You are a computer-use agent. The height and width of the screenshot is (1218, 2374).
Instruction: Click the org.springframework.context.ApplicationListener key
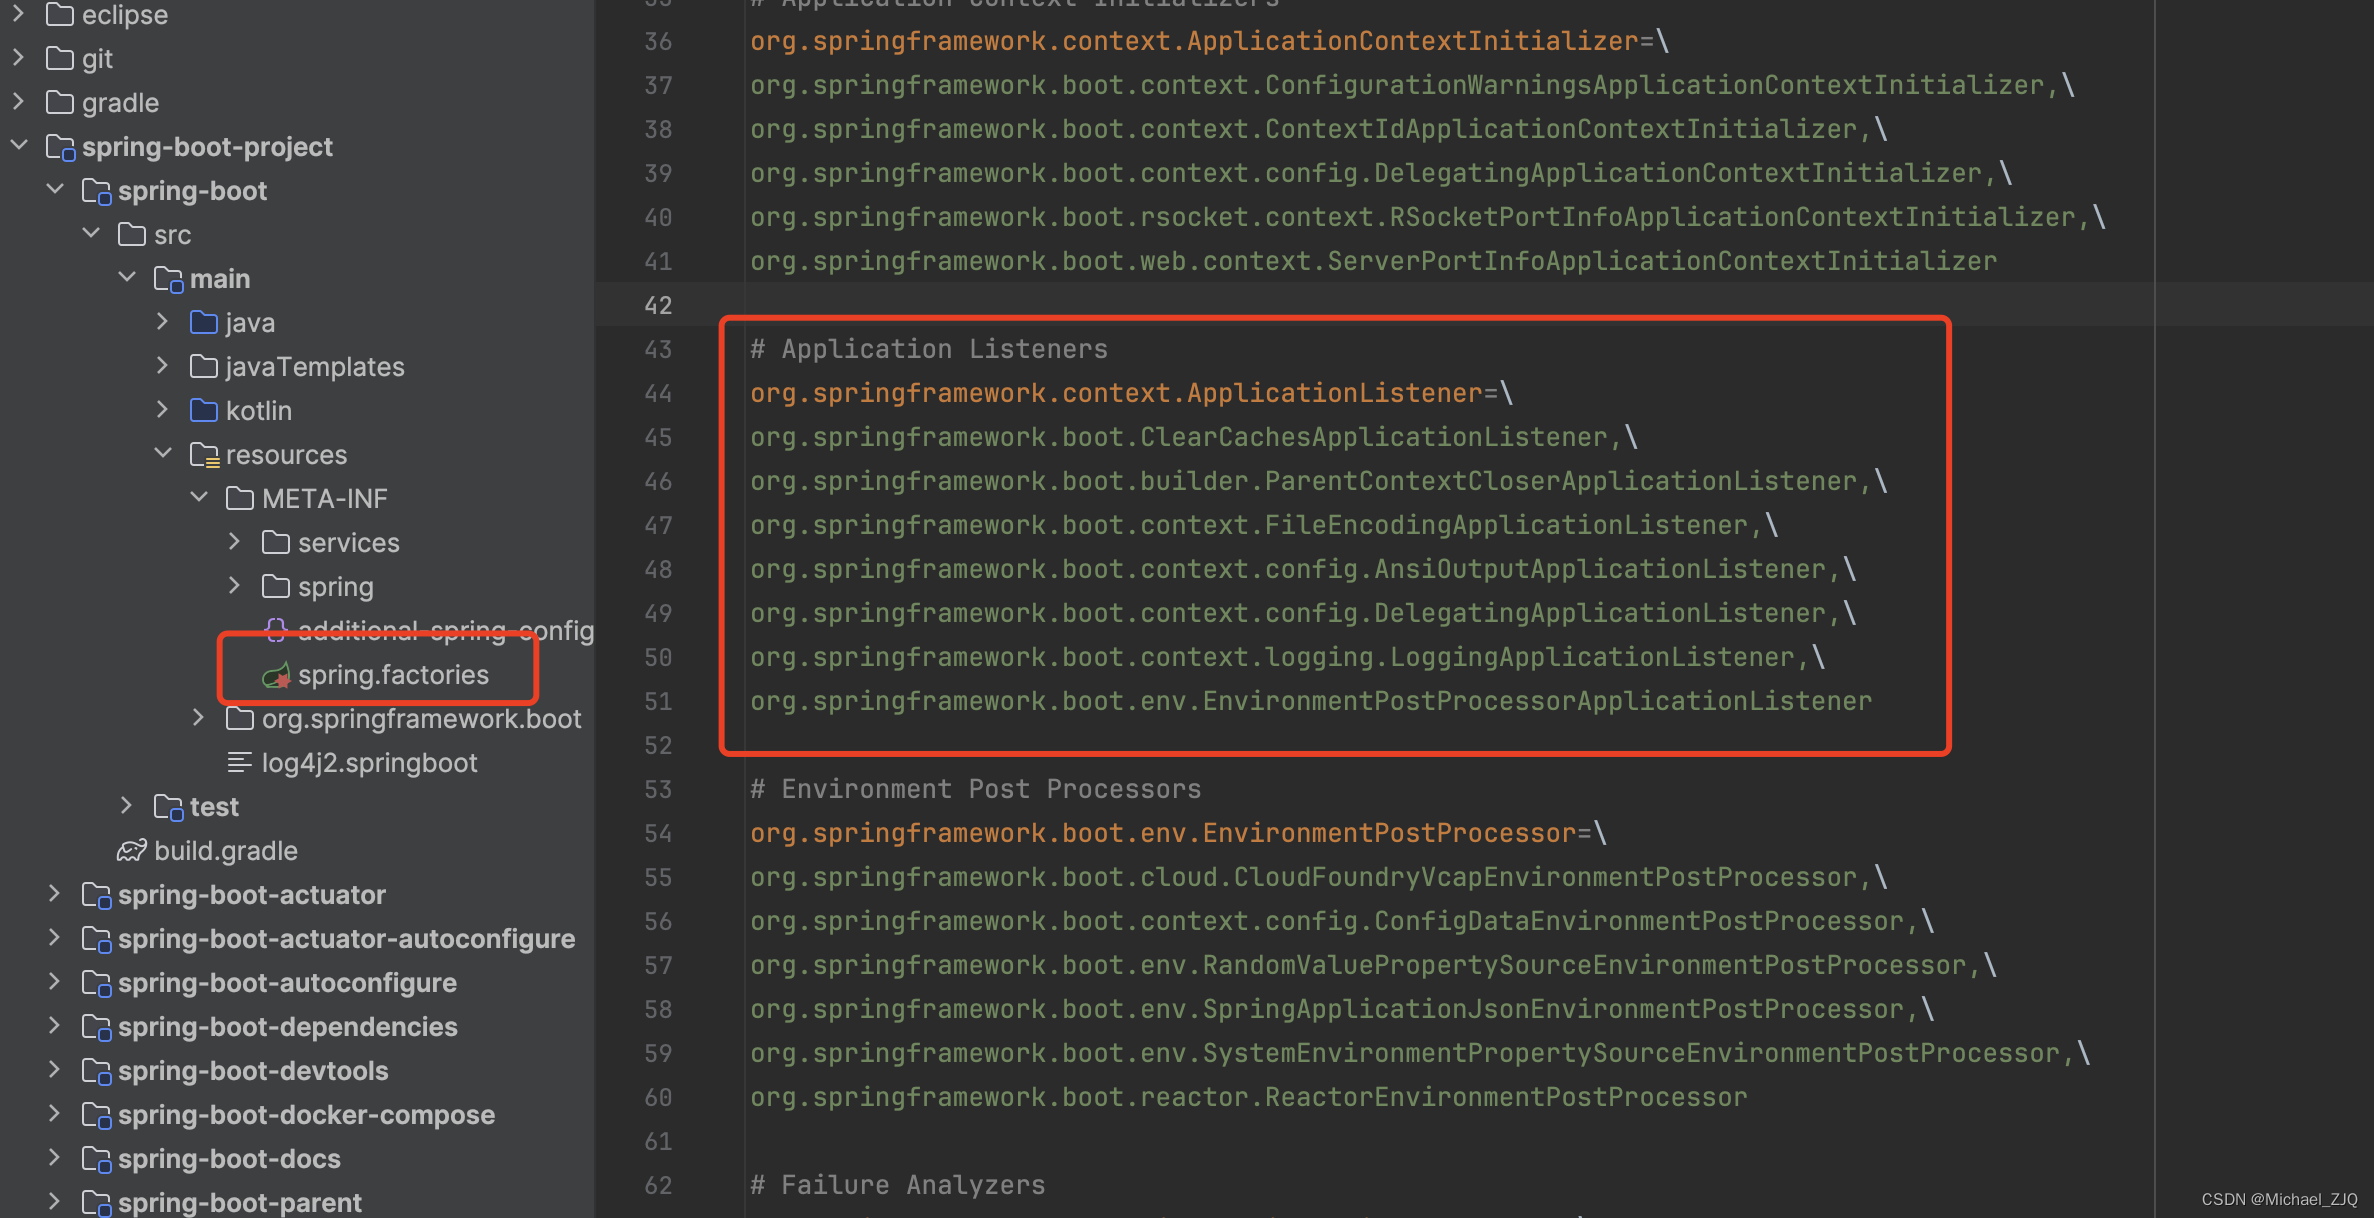click(x=1116, y=393)
